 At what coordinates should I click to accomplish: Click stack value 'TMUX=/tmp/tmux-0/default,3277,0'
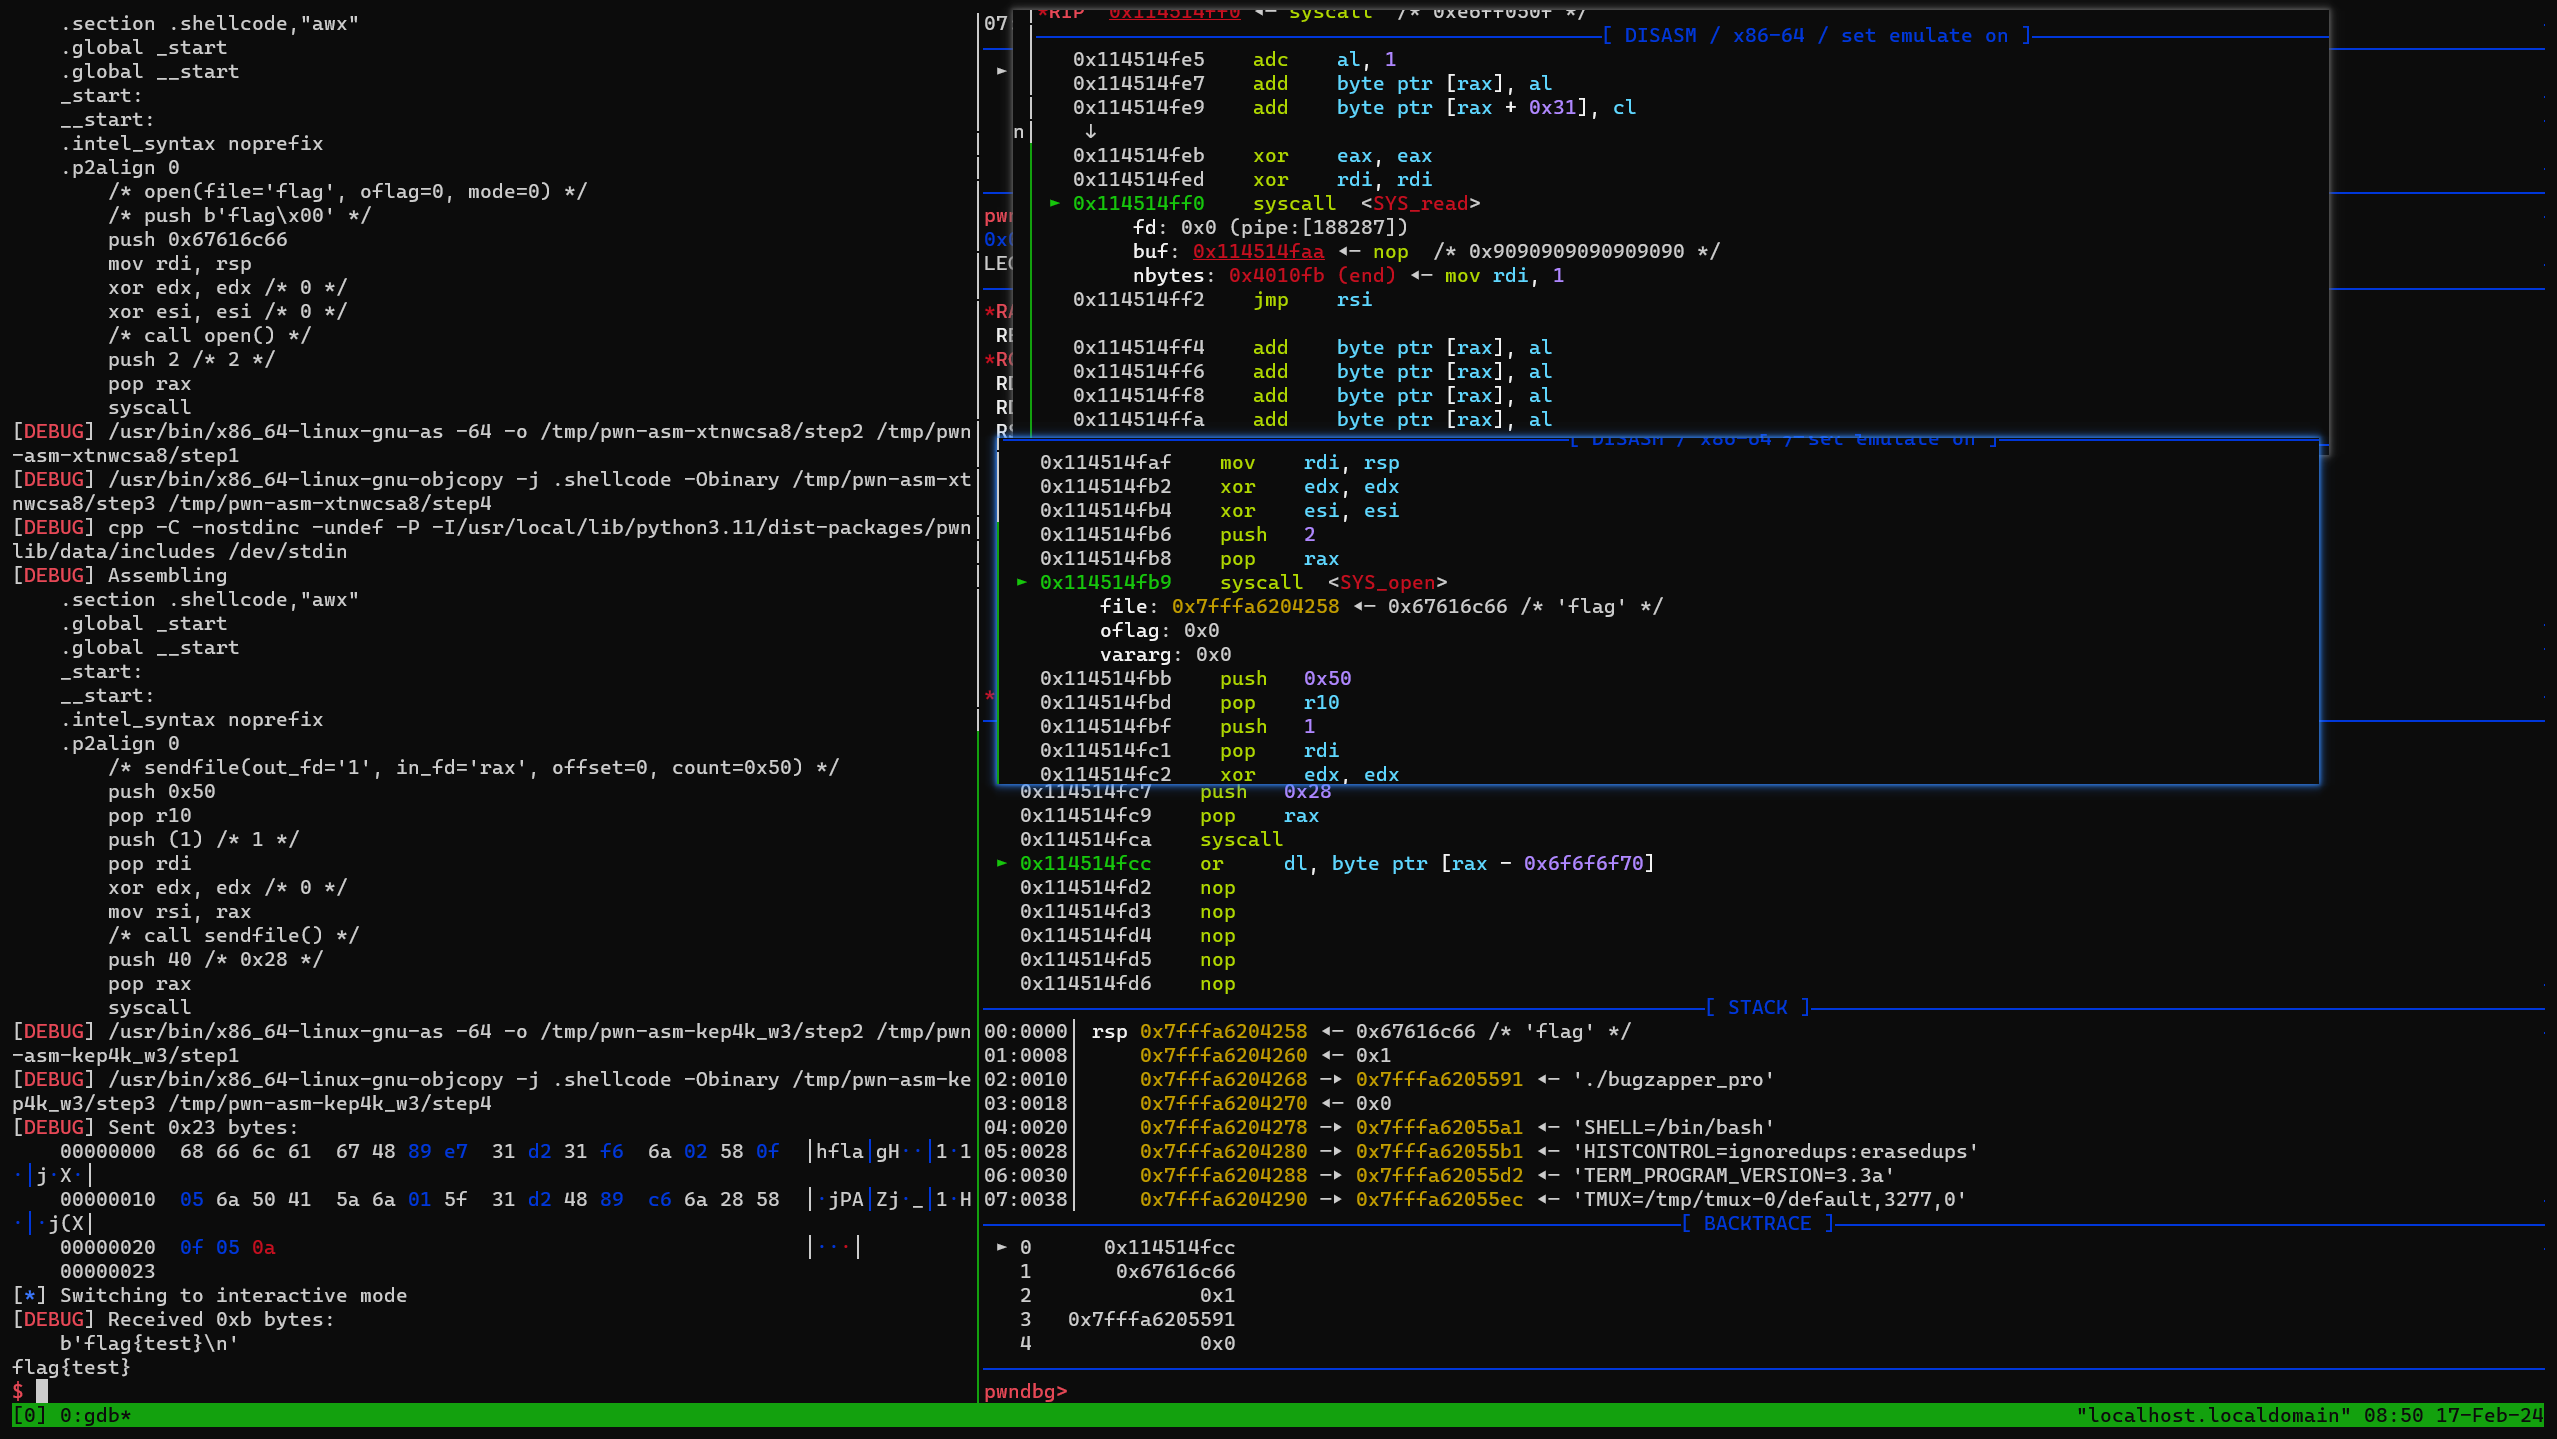[1770, 1199]
